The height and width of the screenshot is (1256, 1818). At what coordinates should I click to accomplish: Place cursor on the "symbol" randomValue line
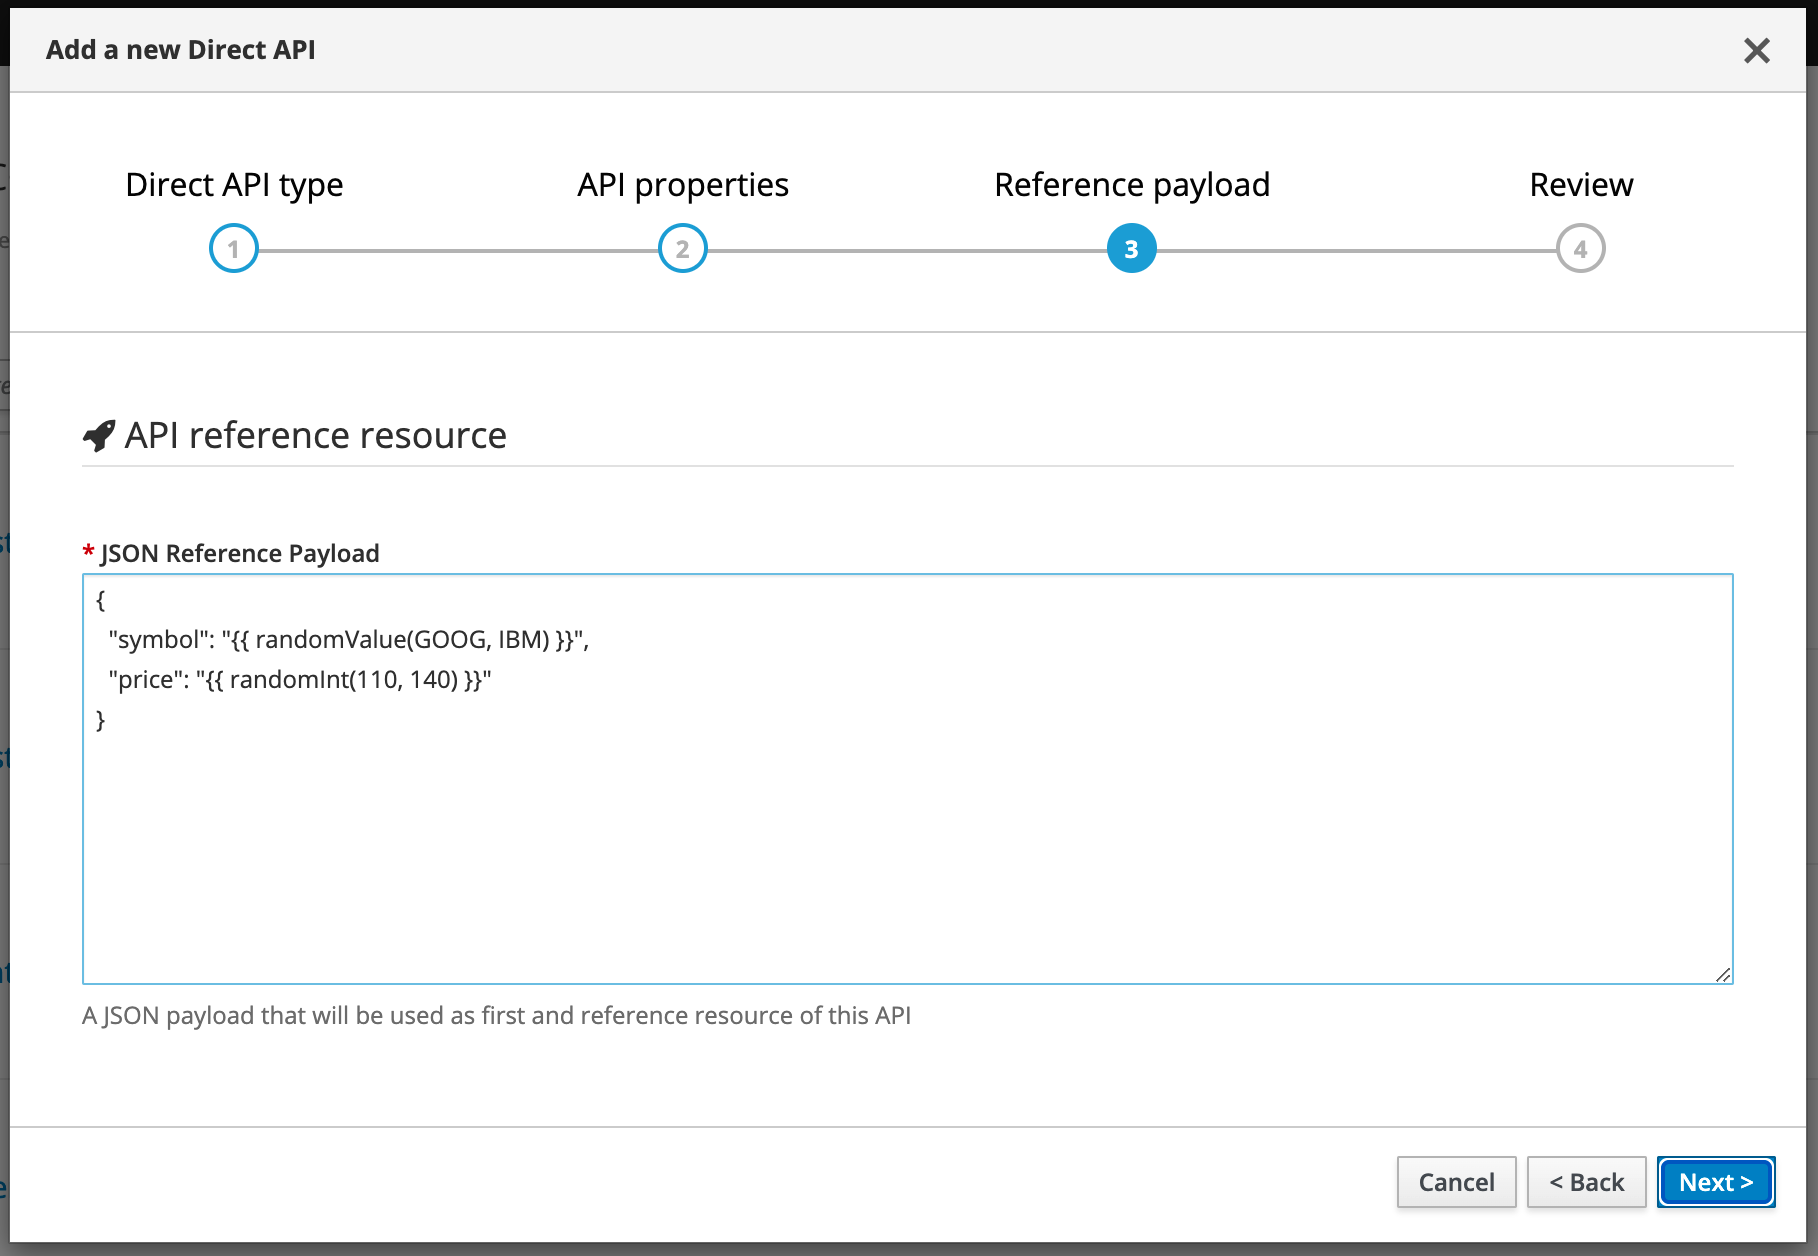(x=348, y=640)
